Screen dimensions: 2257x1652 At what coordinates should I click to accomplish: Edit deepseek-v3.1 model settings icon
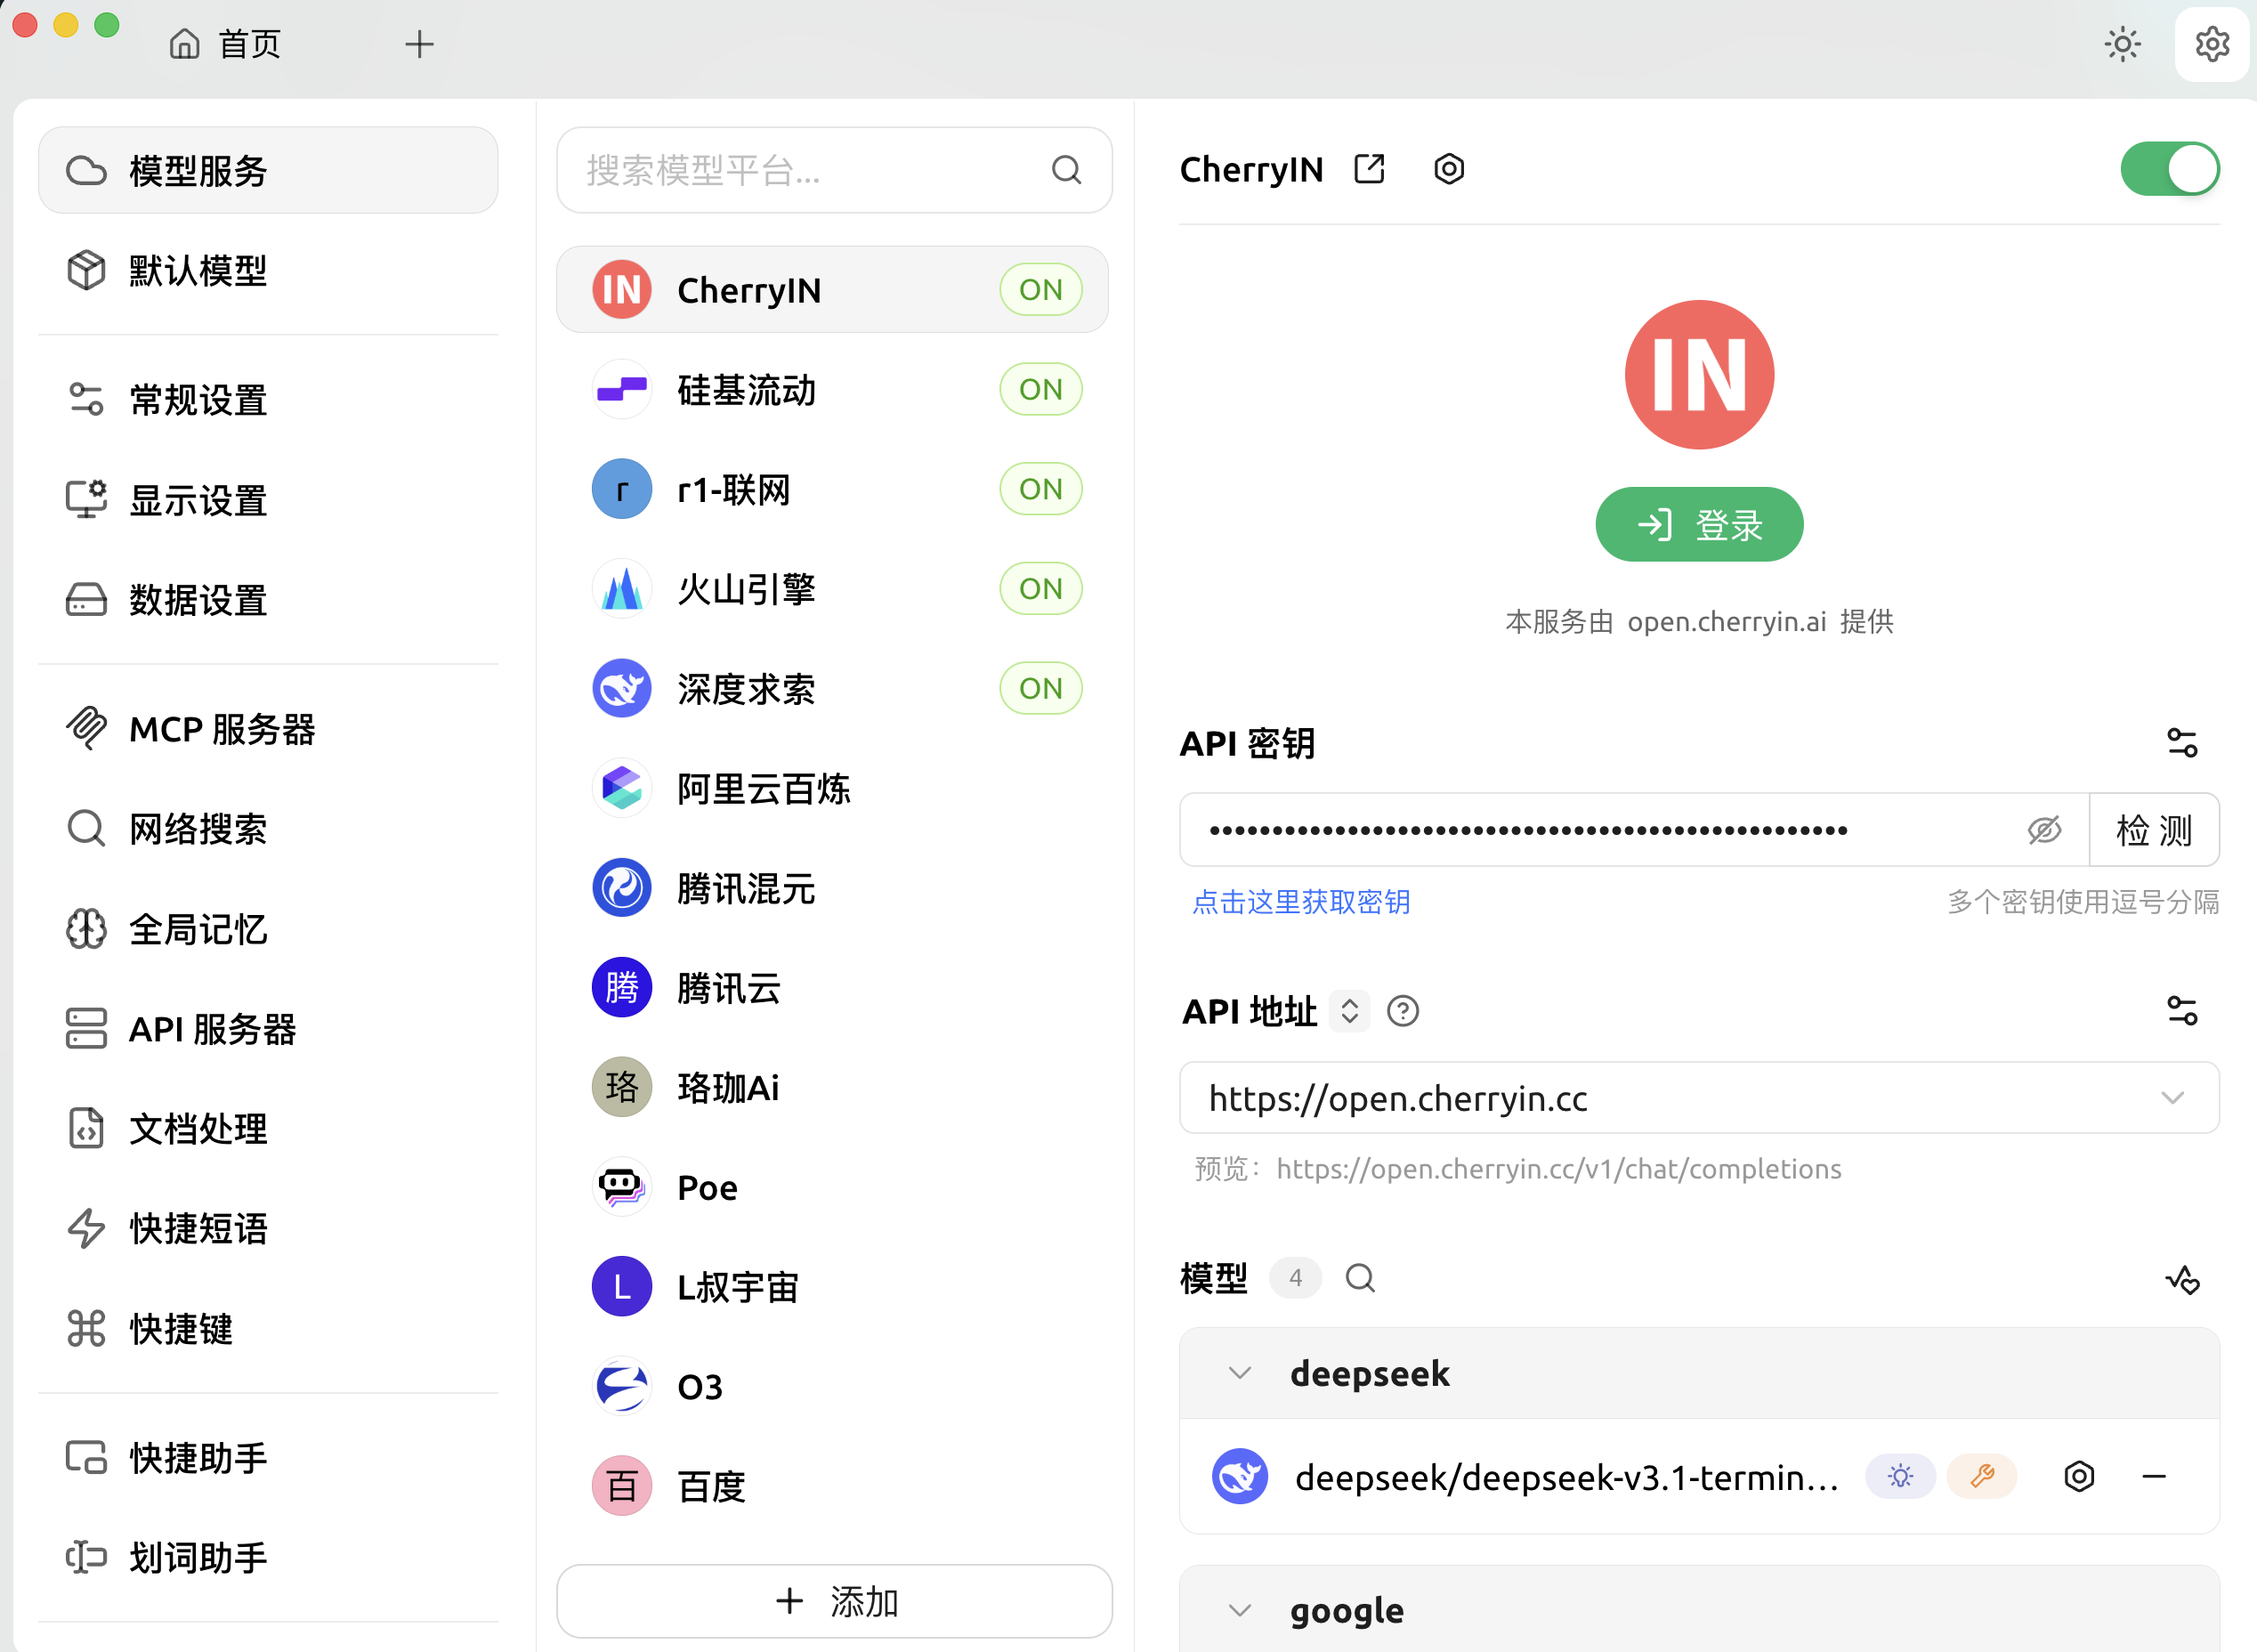point(2079,1476)
